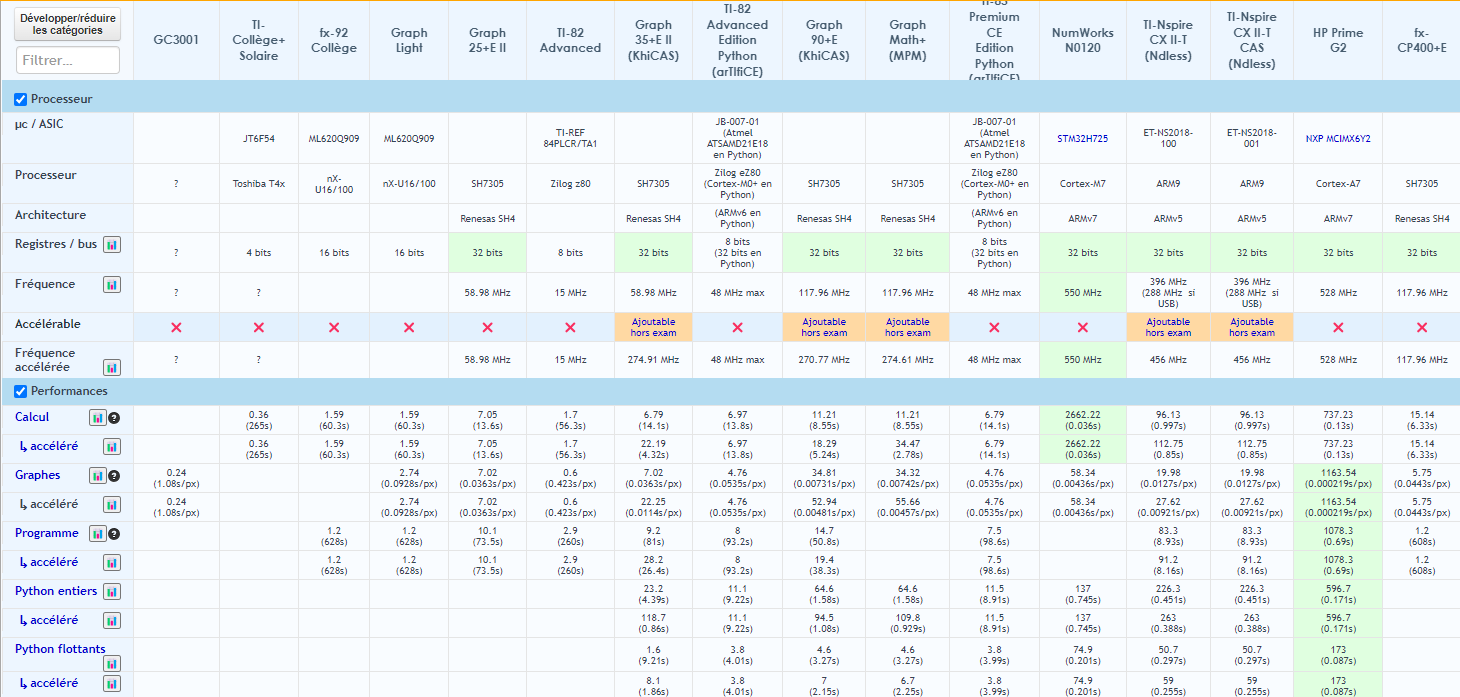Show the chart for Programme row

pos(98,534)
